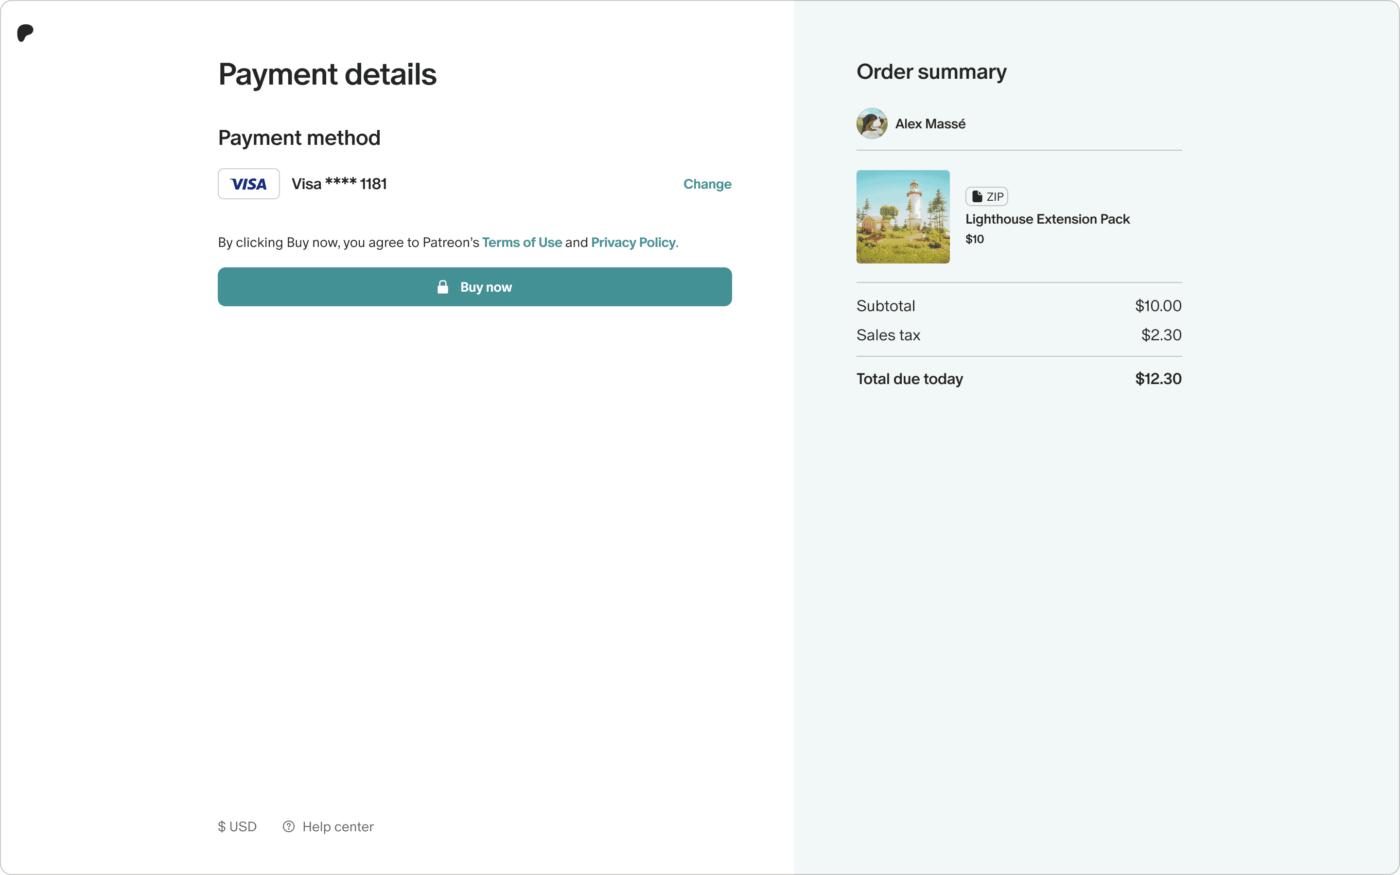Screen dimensions: 1400x875
Task: Click the Sales tax label
Action: [888, 335]
